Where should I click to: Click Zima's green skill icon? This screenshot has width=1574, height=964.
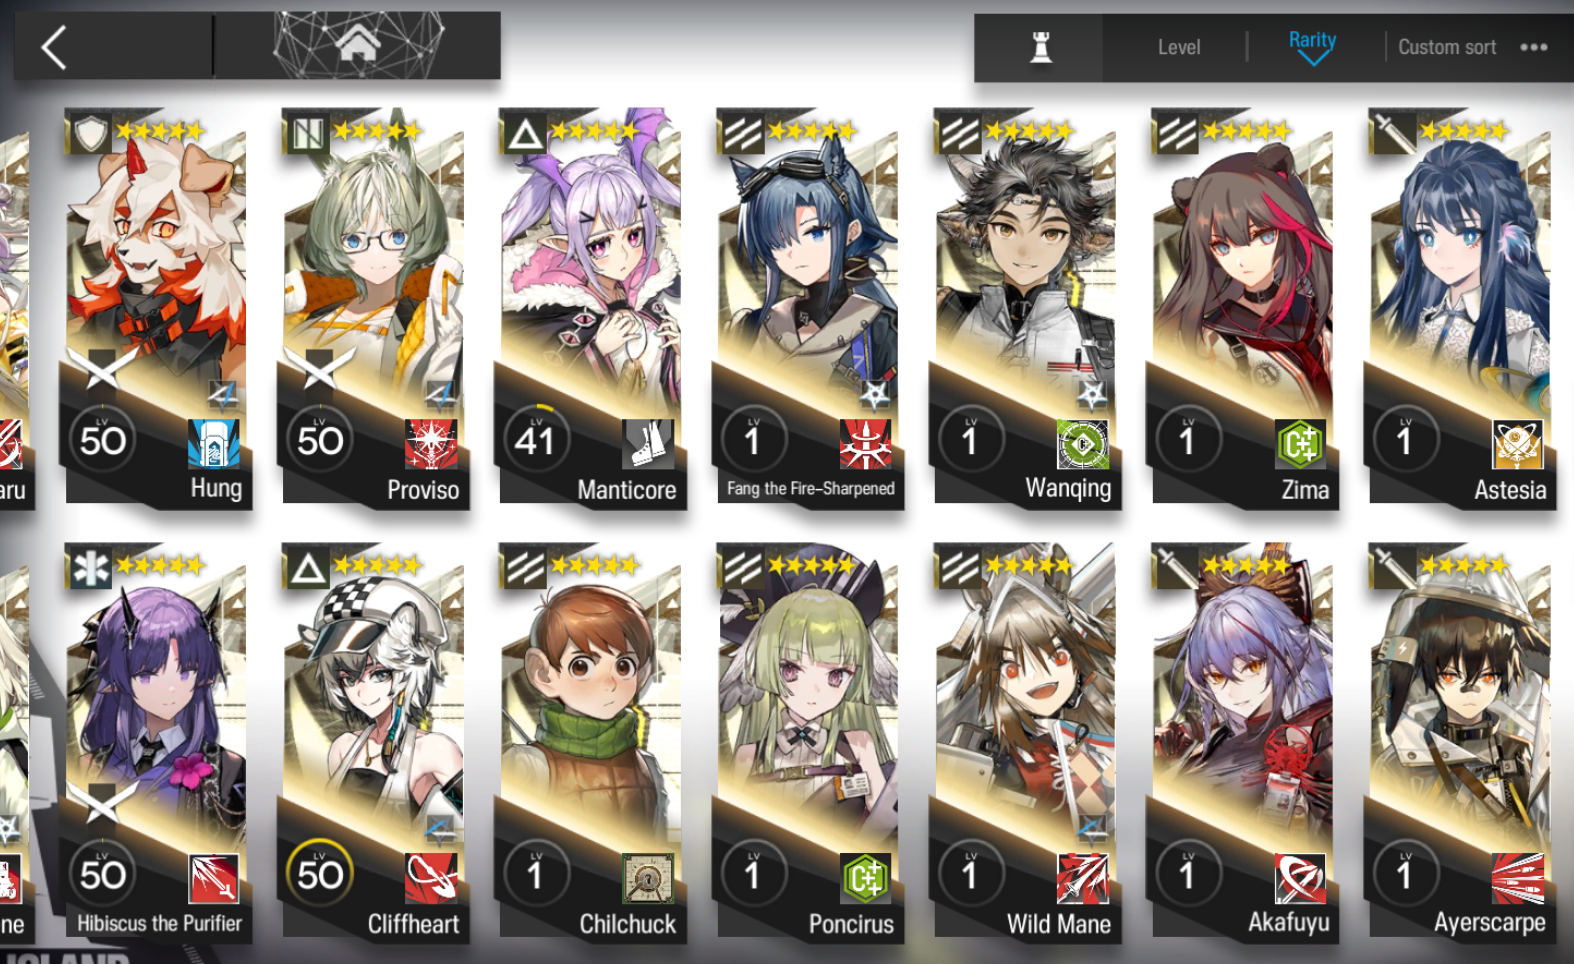pos(1300,443)
